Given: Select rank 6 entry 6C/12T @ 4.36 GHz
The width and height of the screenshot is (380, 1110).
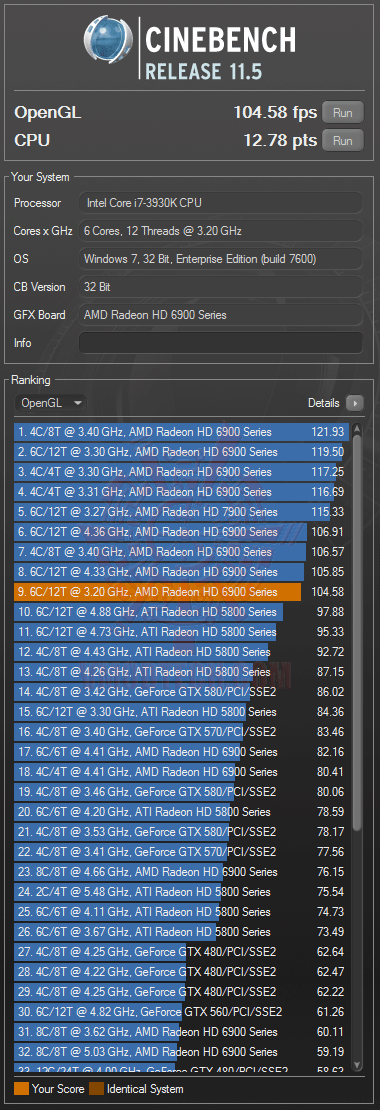Looking at the screenshot, I should click(182, 532).
